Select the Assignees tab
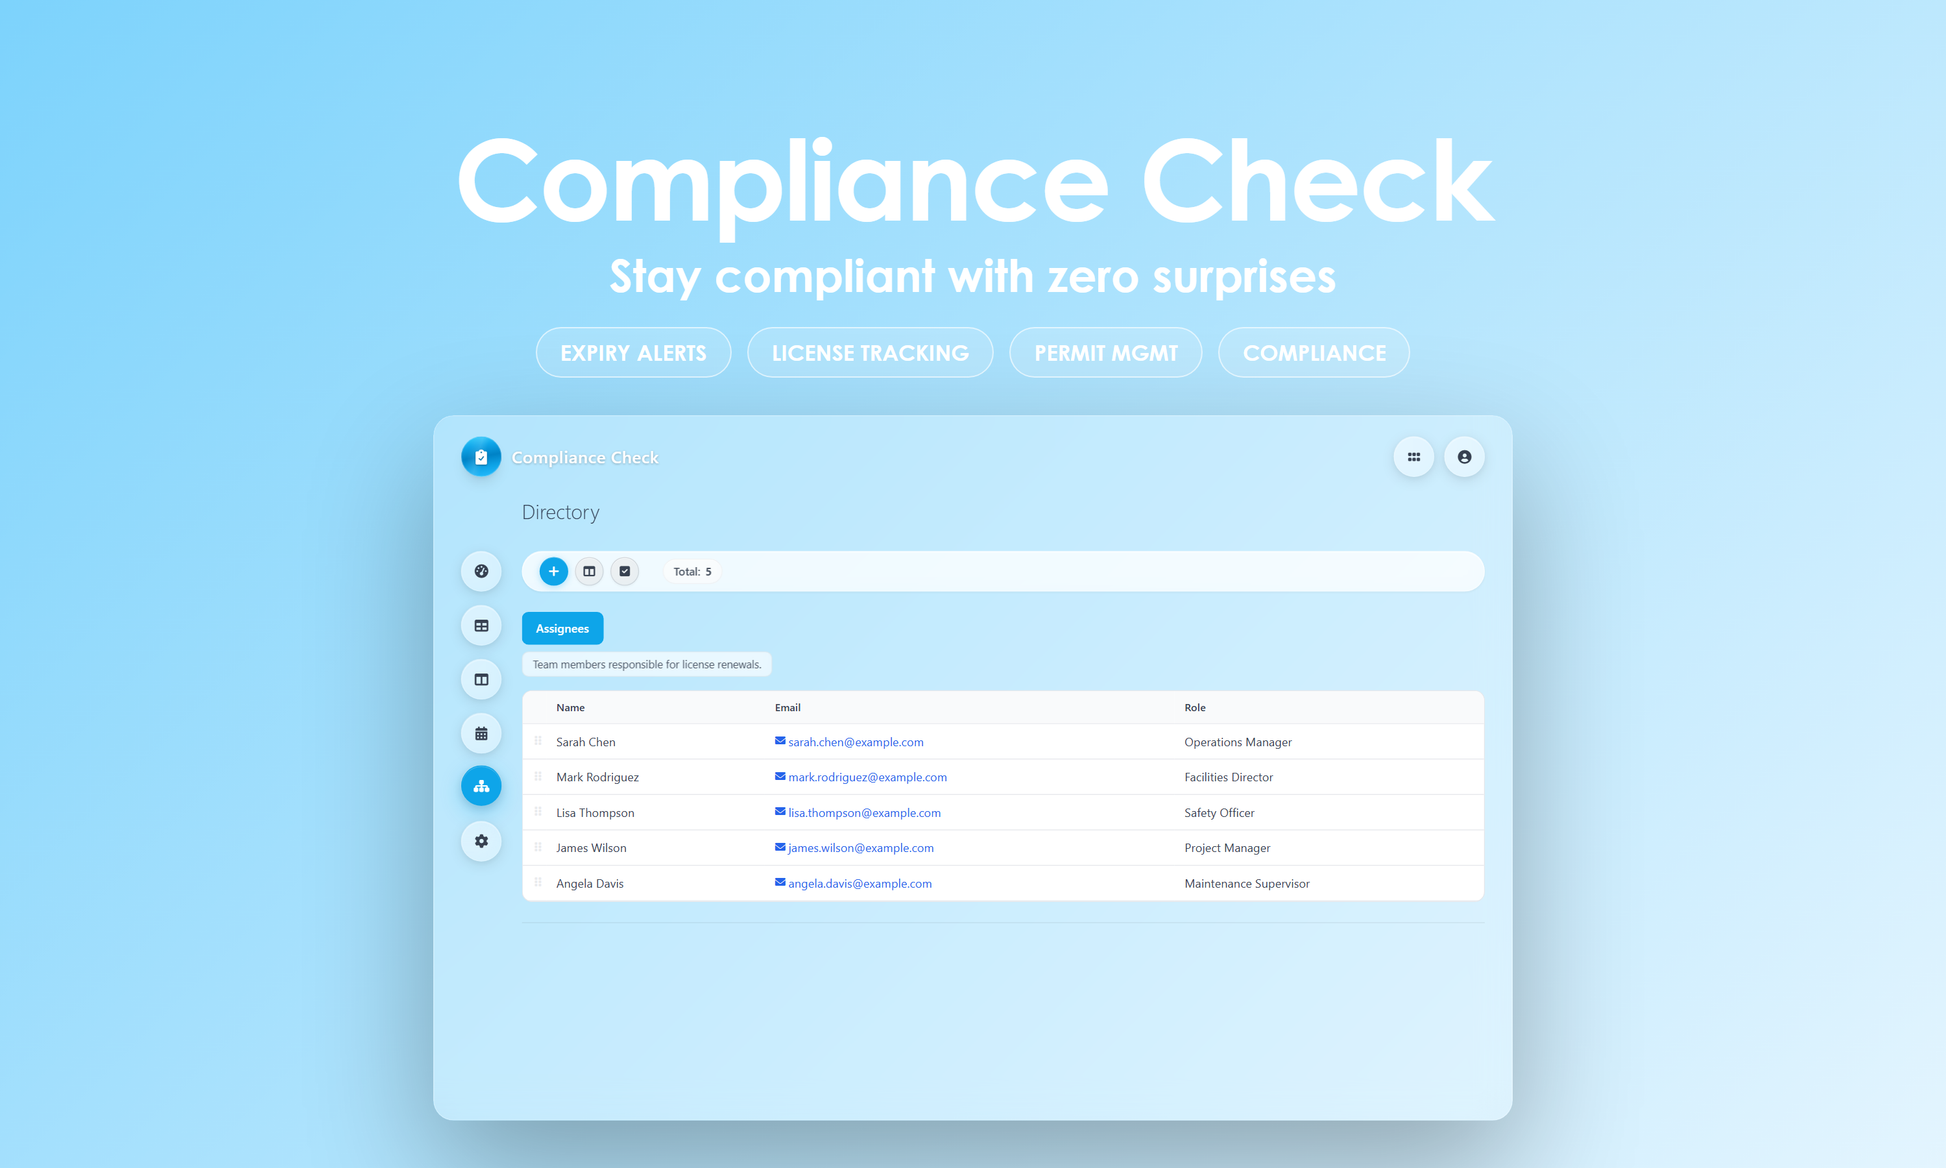Screen dimensions: 1946x1168 point(562,628)
